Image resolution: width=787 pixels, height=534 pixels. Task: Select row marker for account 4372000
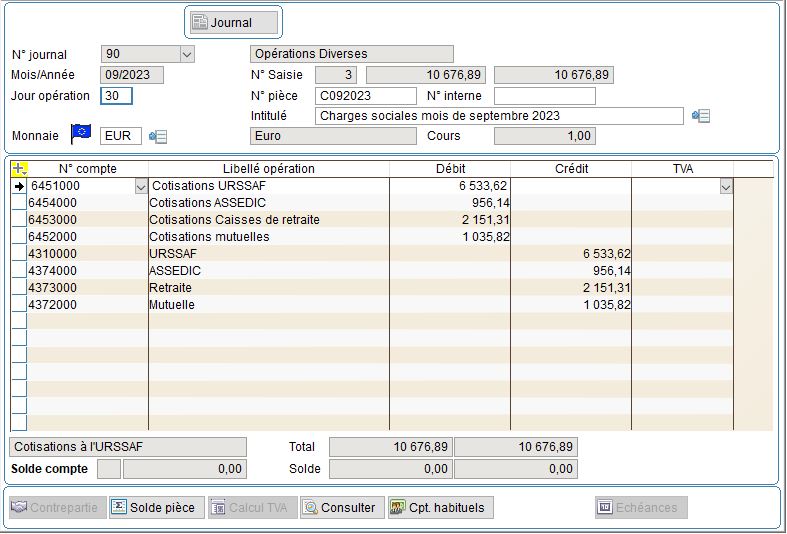pyautogui.click(x=18, y=305)
